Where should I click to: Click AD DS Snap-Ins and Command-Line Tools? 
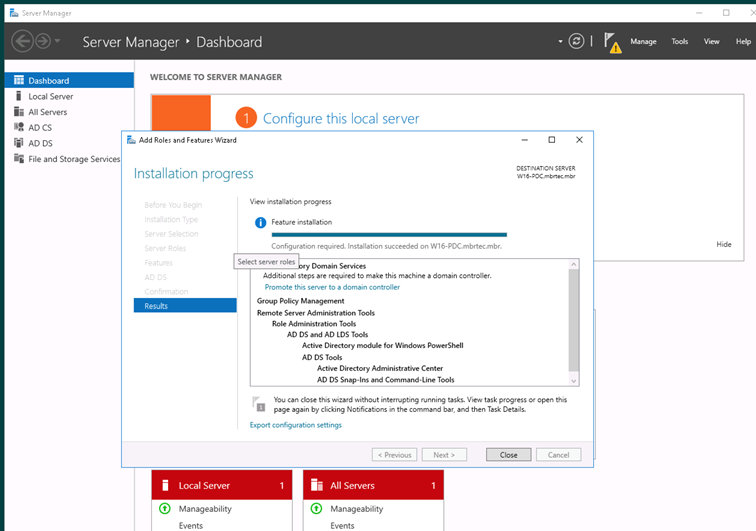pos(386,380)
